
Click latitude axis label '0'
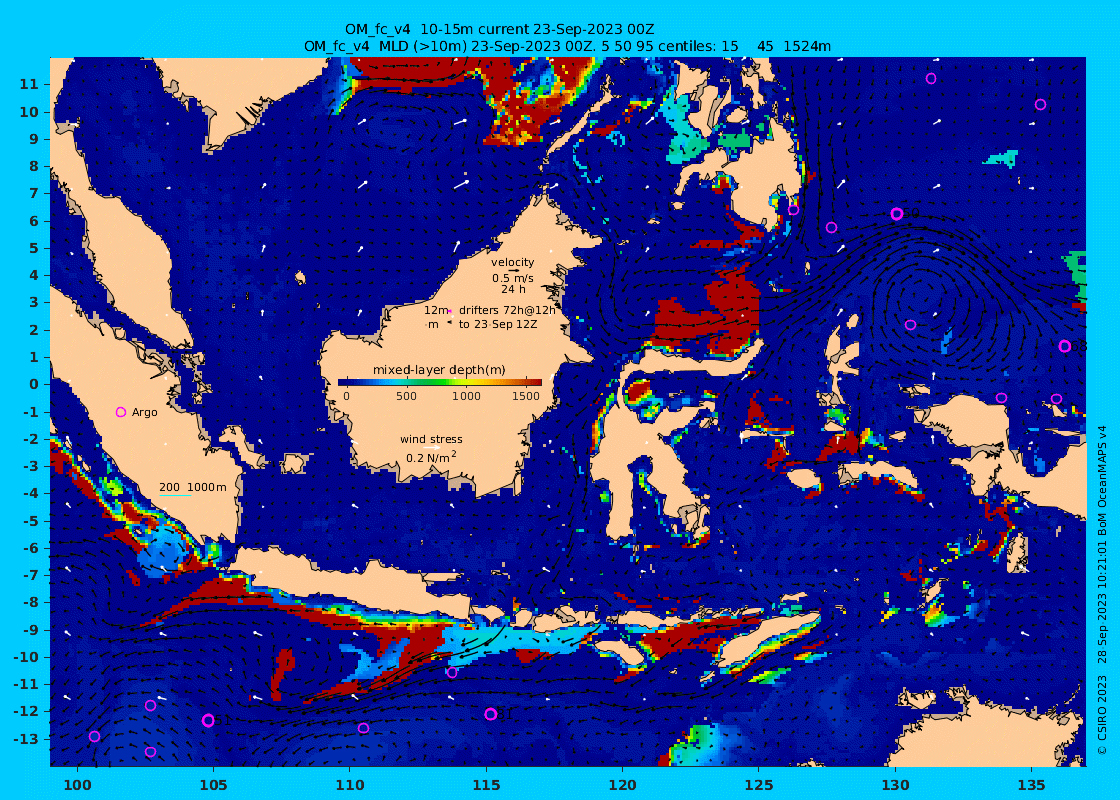[x=34, y=384]
